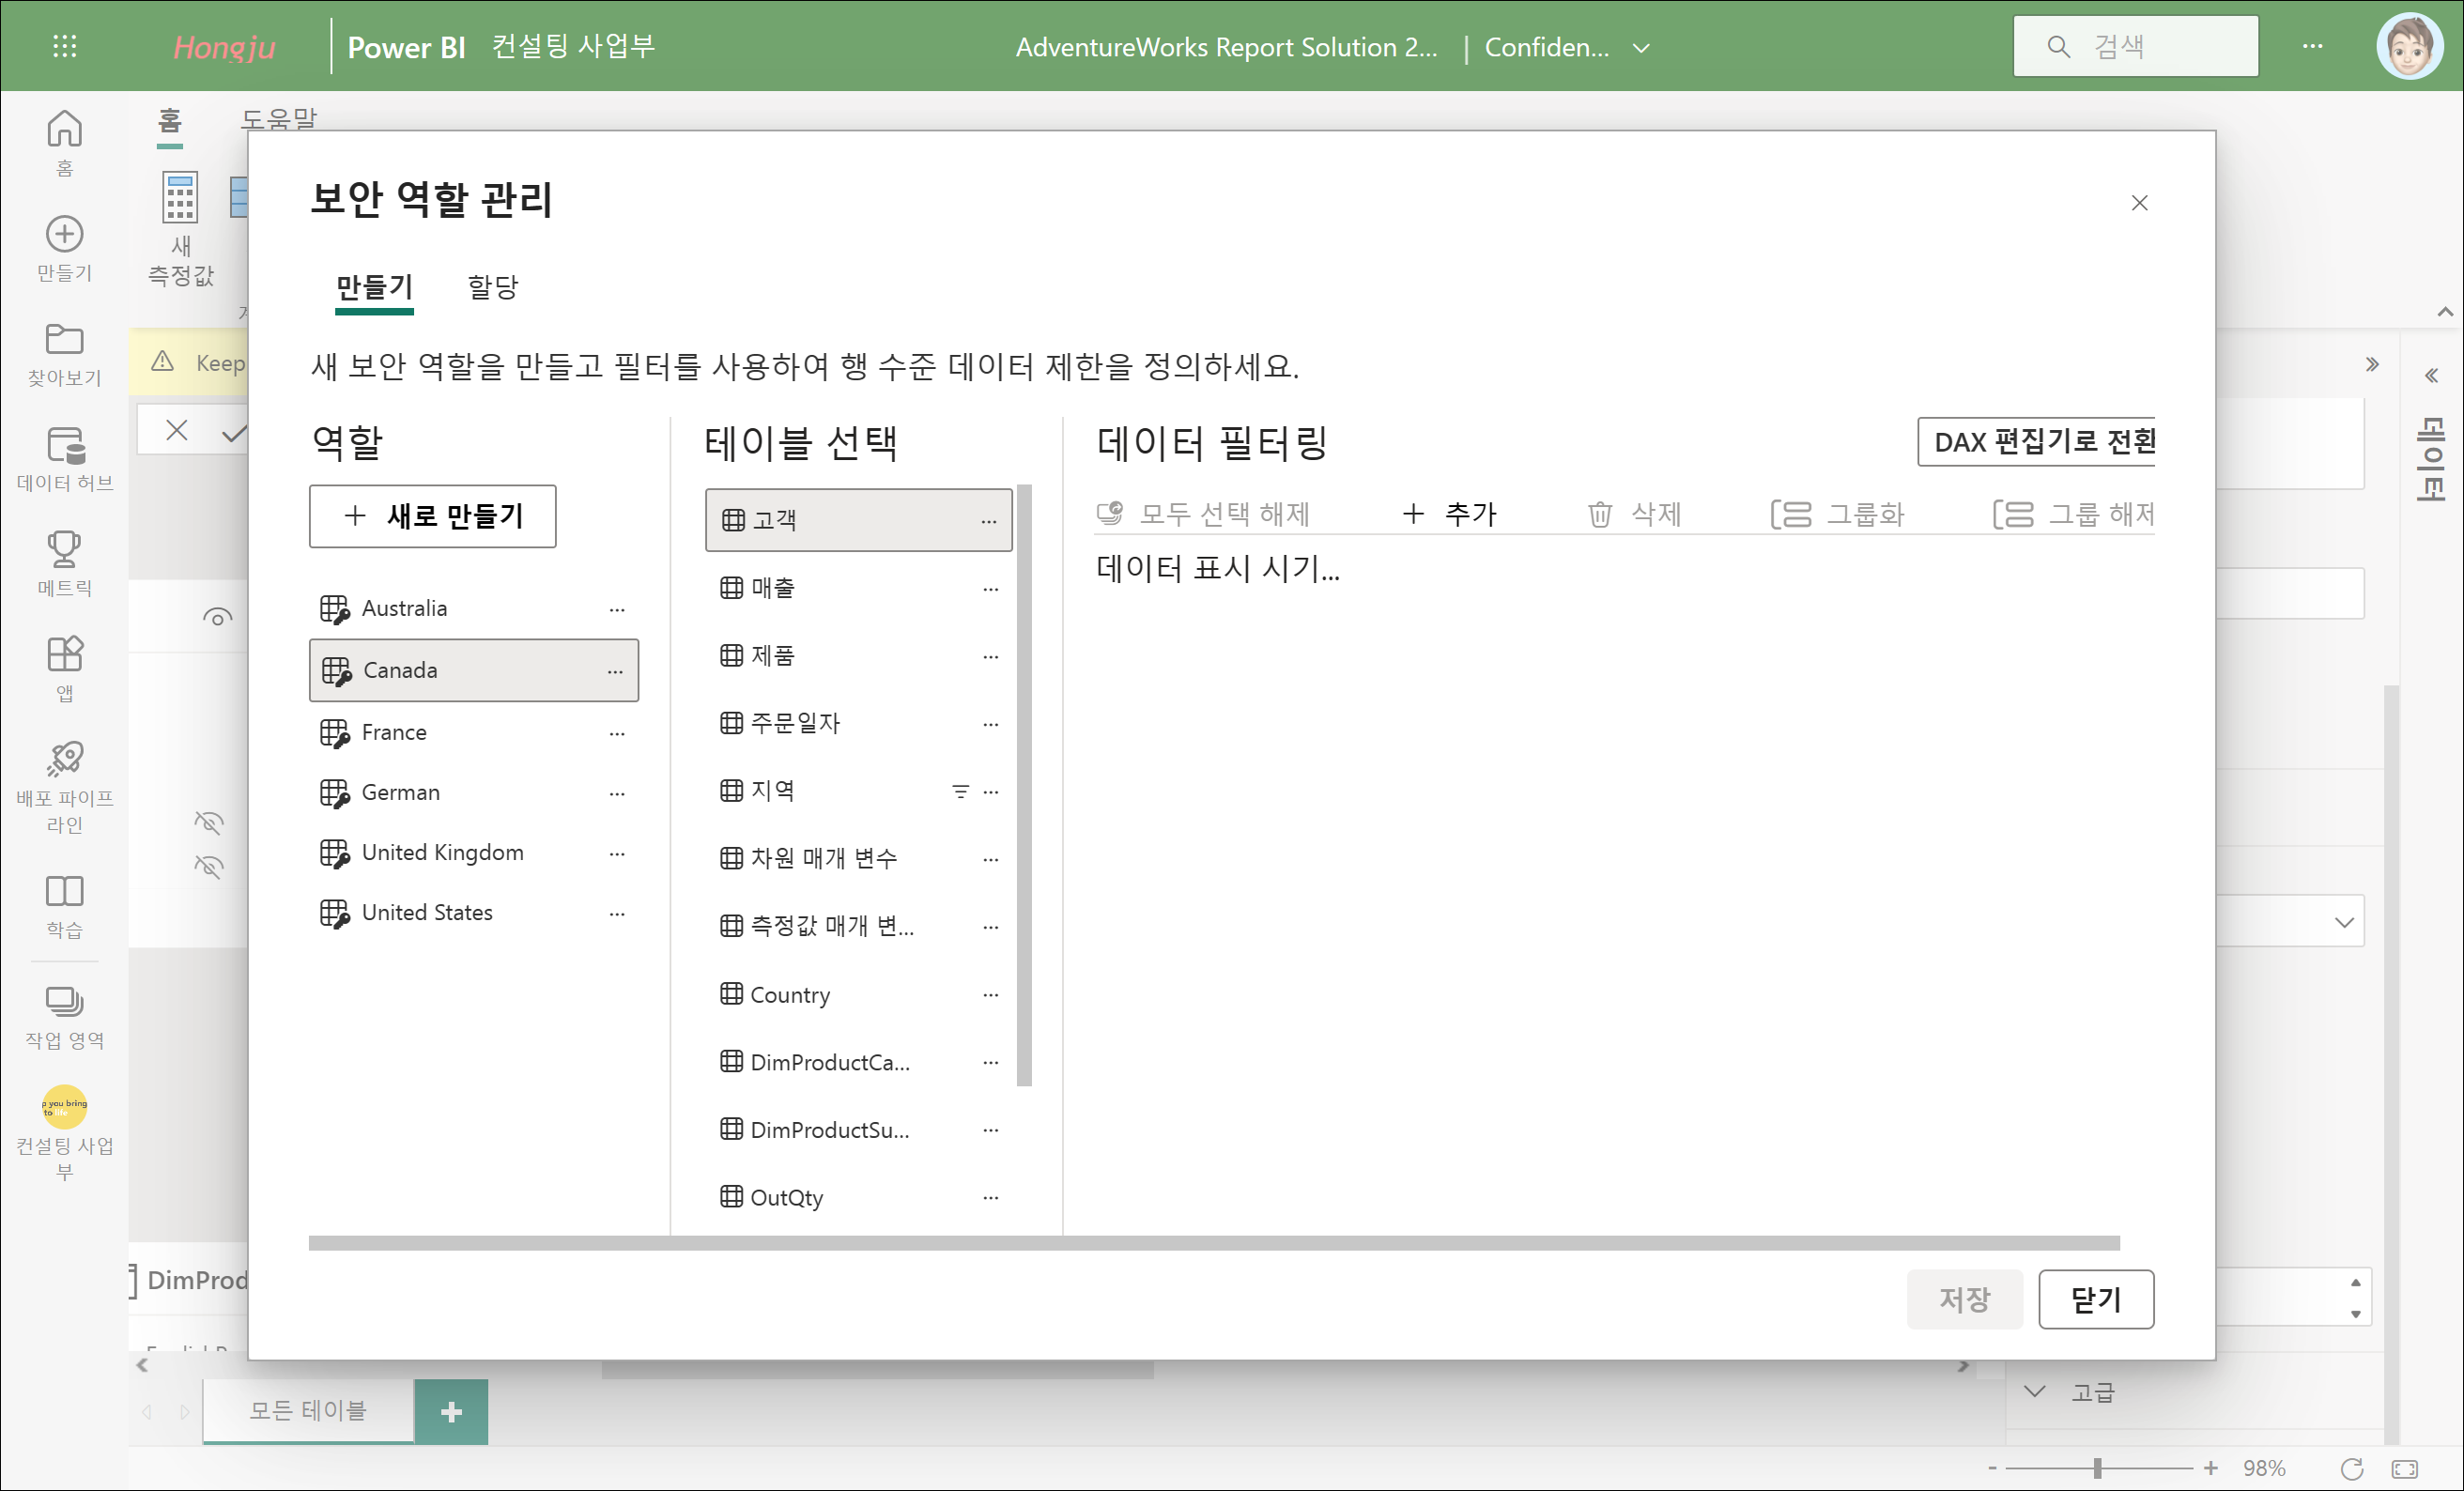Expand the Advanced (고급) section

pyautogui.click(x=2035, y=1391)
